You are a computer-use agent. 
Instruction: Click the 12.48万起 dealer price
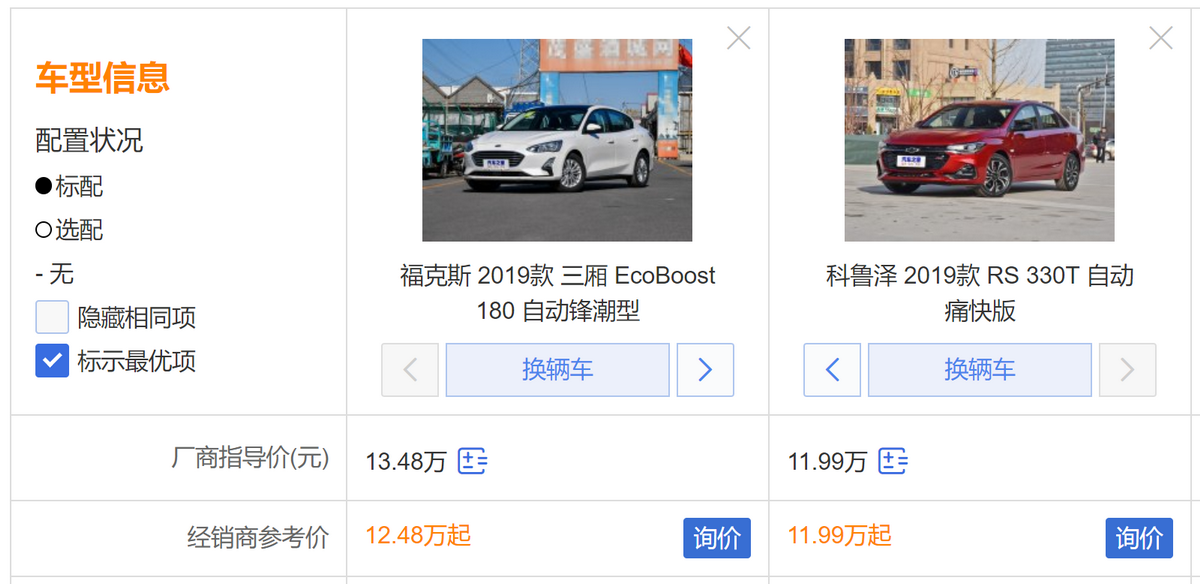pos(418,536)
